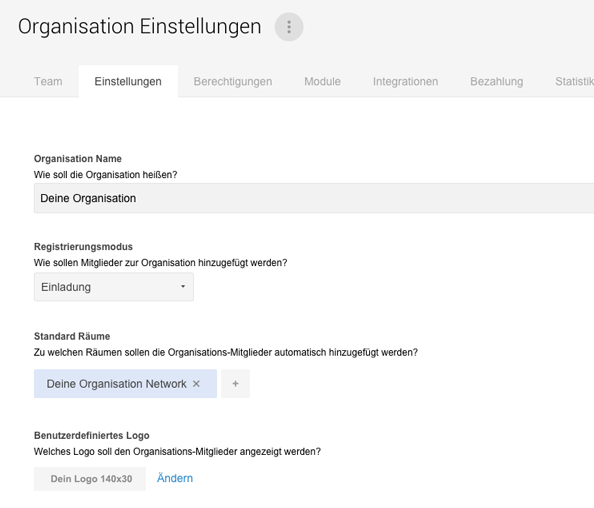Open the three-dot options menu
This screenshot has height=508, width=594.
point(289,27)
